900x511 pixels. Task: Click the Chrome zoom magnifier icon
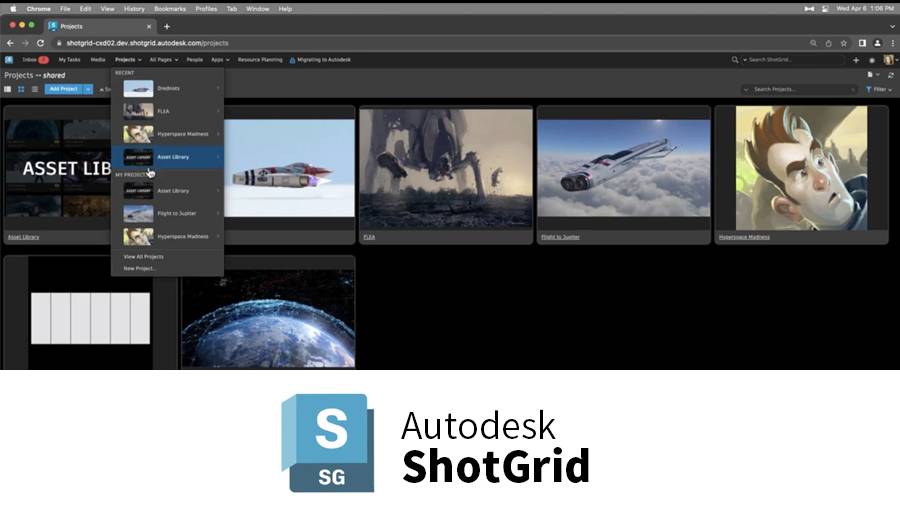(x=813, y=43)
